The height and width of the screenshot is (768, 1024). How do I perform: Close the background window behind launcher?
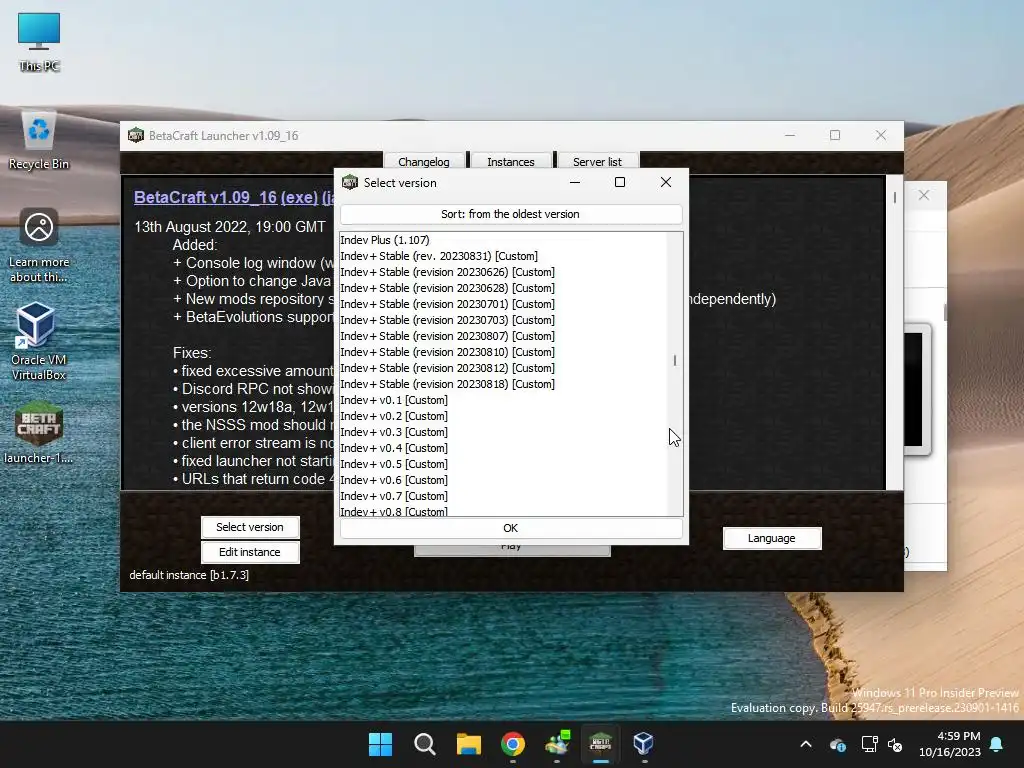923,195
